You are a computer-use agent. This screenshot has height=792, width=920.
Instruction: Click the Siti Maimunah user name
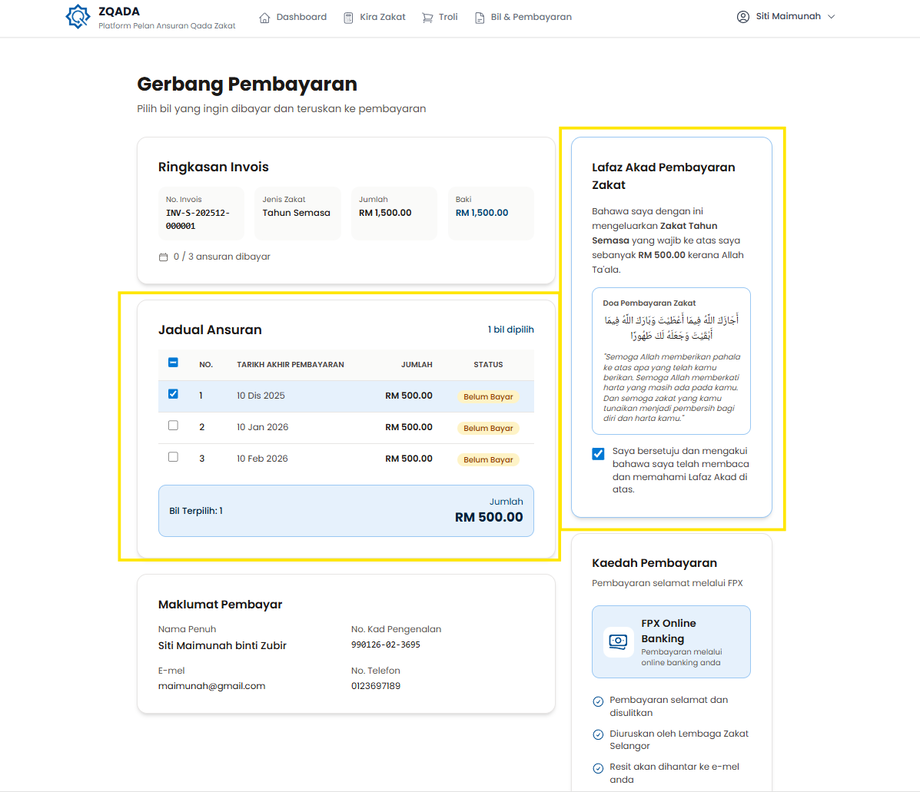(788, 16)
